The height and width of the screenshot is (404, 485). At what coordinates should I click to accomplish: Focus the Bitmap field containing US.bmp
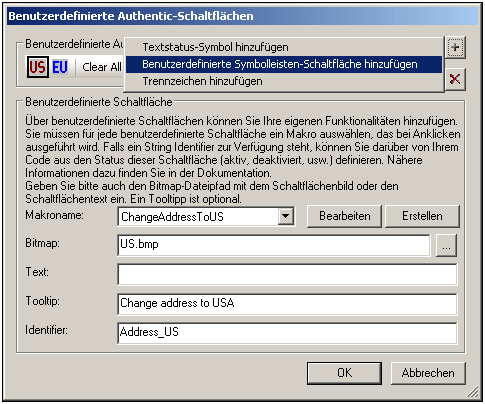[x=274, y=245]
